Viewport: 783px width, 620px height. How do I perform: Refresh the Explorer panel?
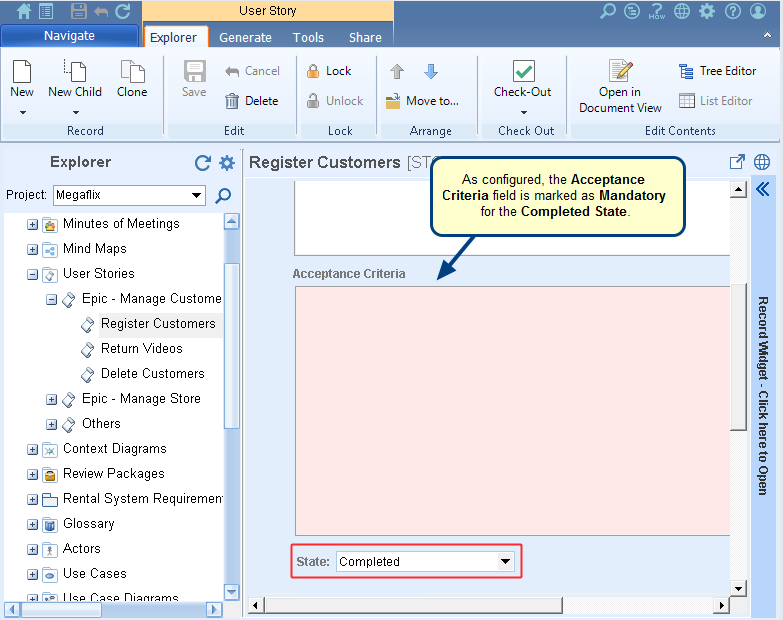[x=202, y=163]
